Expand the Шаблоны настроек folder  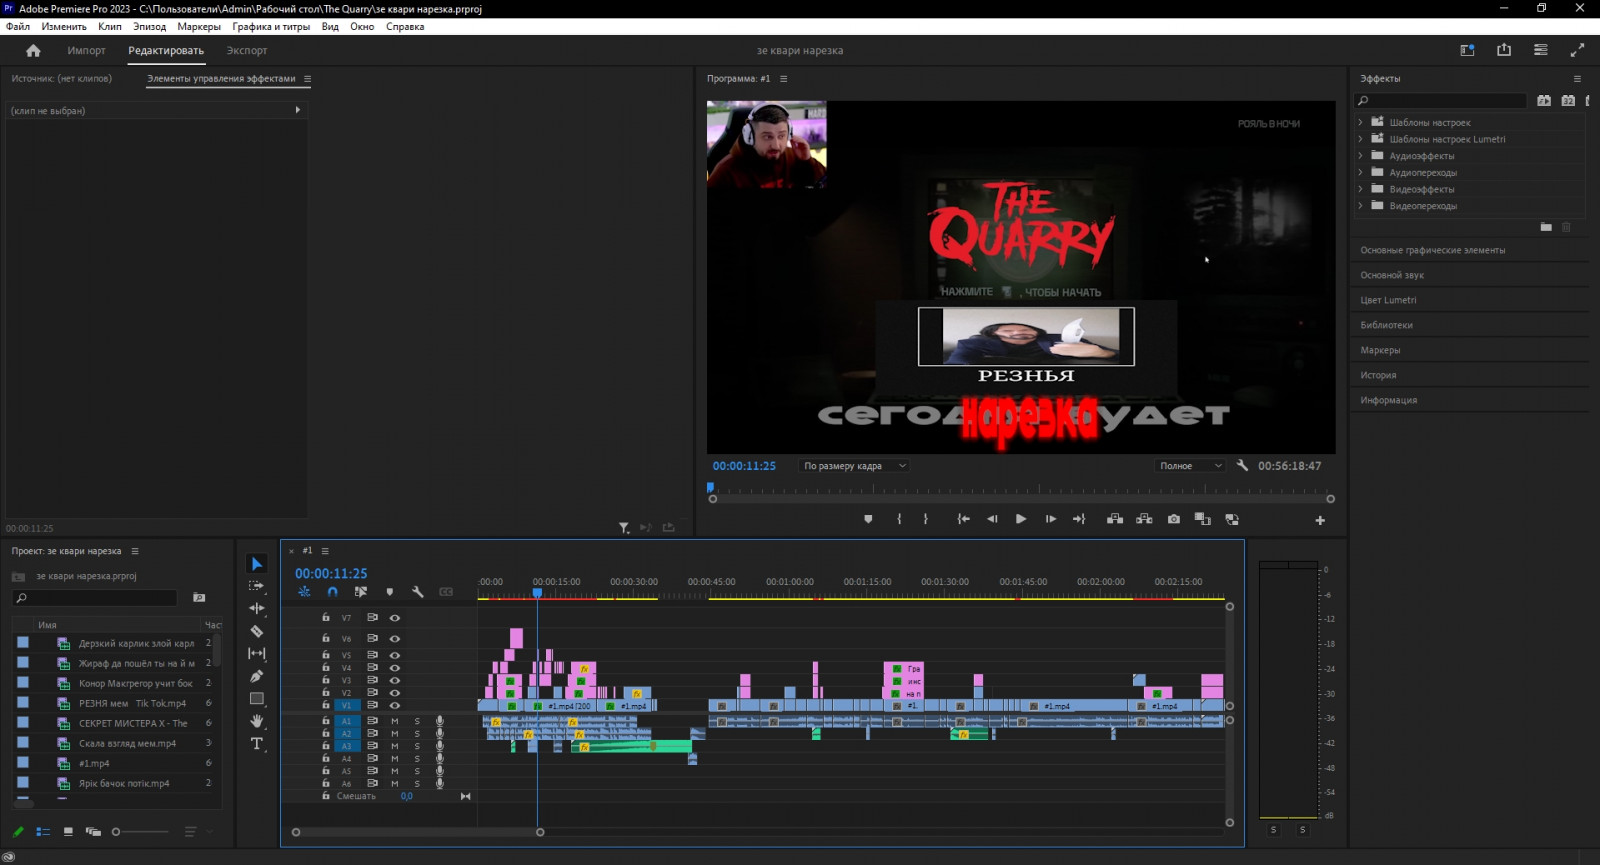click(x=1360, y=122)
